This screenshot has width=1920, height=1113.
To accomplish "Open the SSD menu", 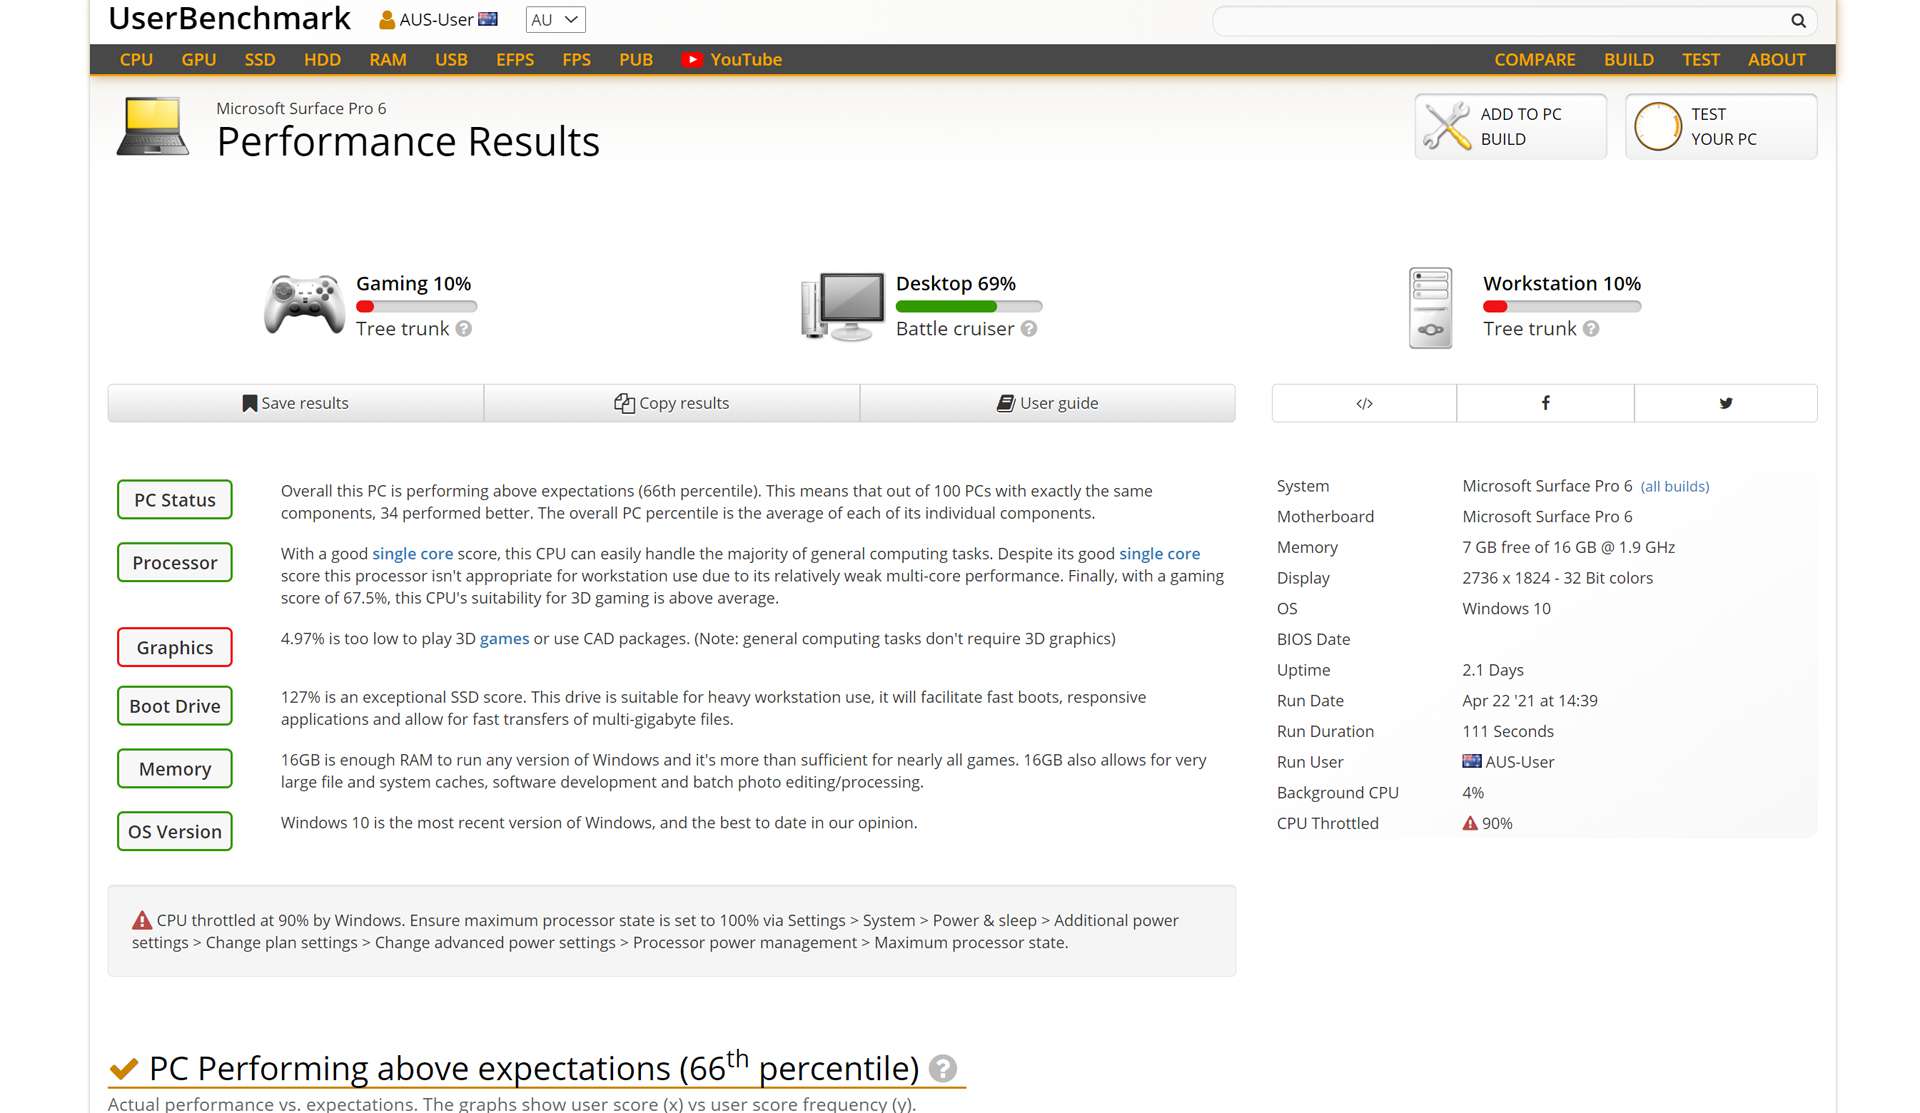I will pyautogui.click(x=260, y=60).
